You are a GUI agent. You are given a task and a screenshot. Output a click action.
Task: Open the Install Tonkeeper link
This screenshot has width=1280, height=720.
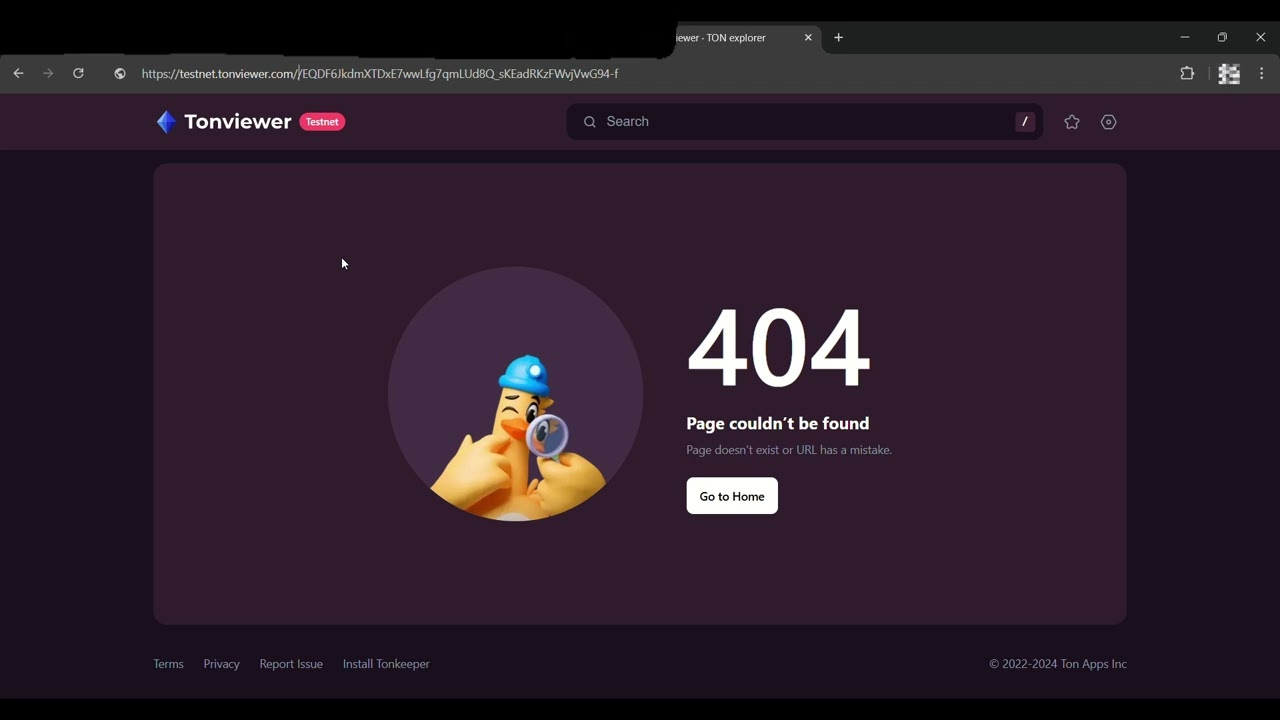pos(386,664)
